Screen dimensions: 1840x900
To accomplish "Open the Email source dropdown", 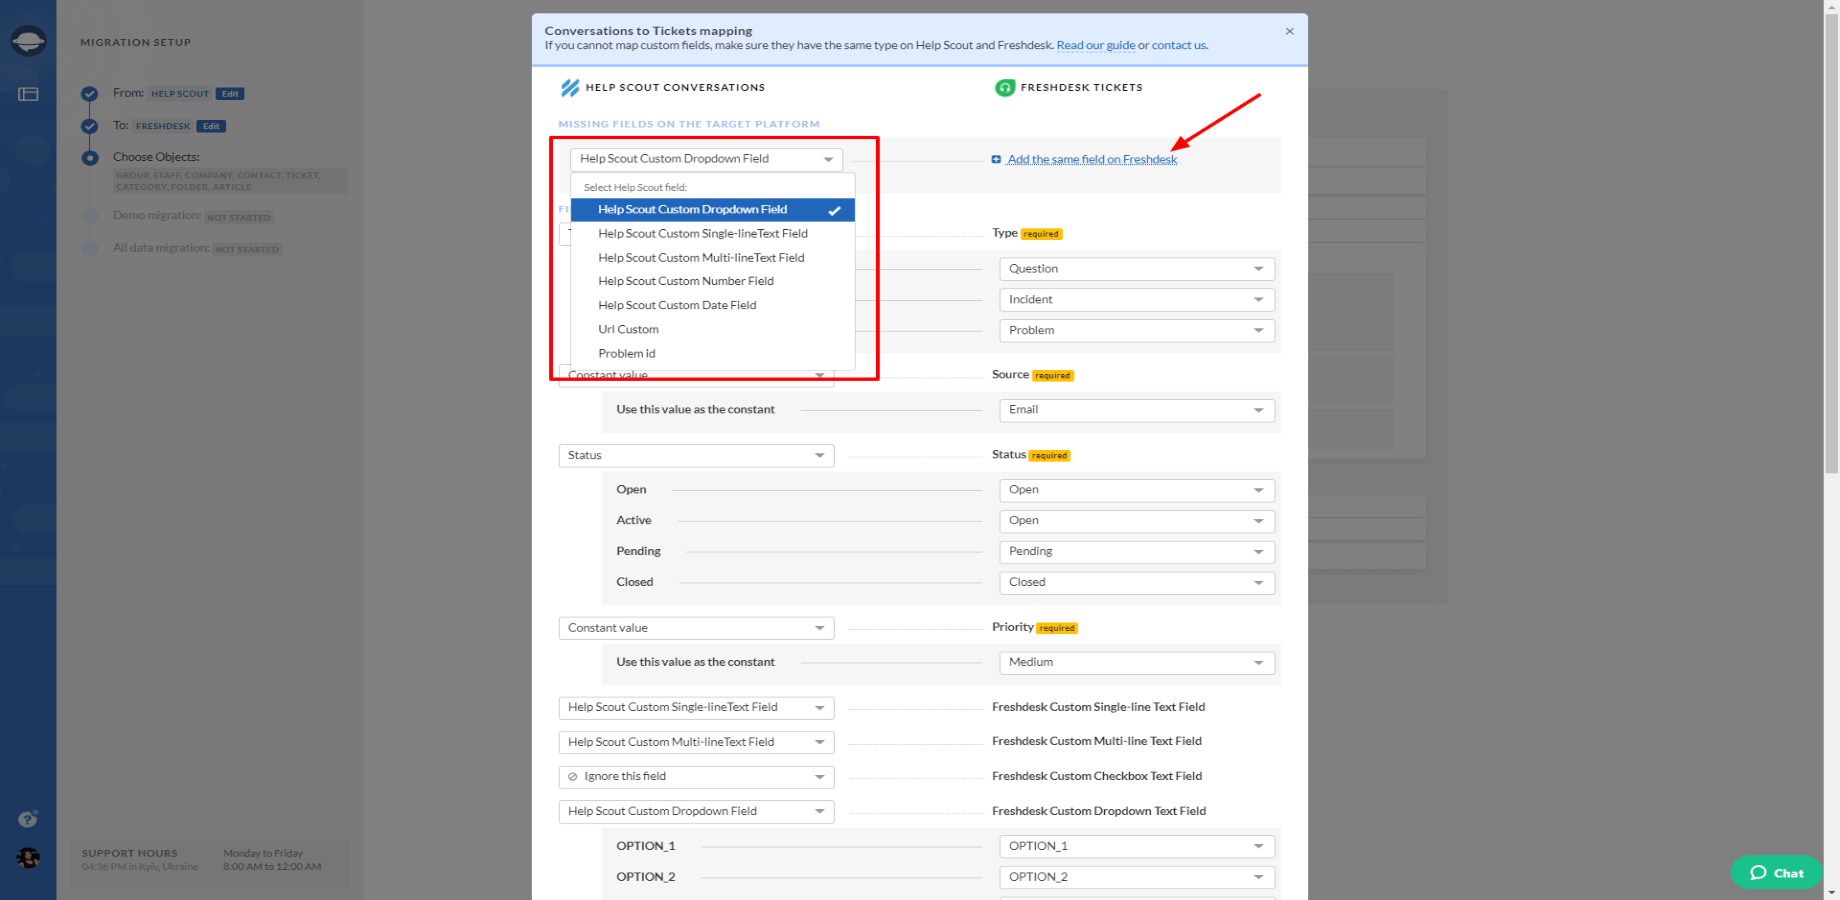I will (1137, 410).
